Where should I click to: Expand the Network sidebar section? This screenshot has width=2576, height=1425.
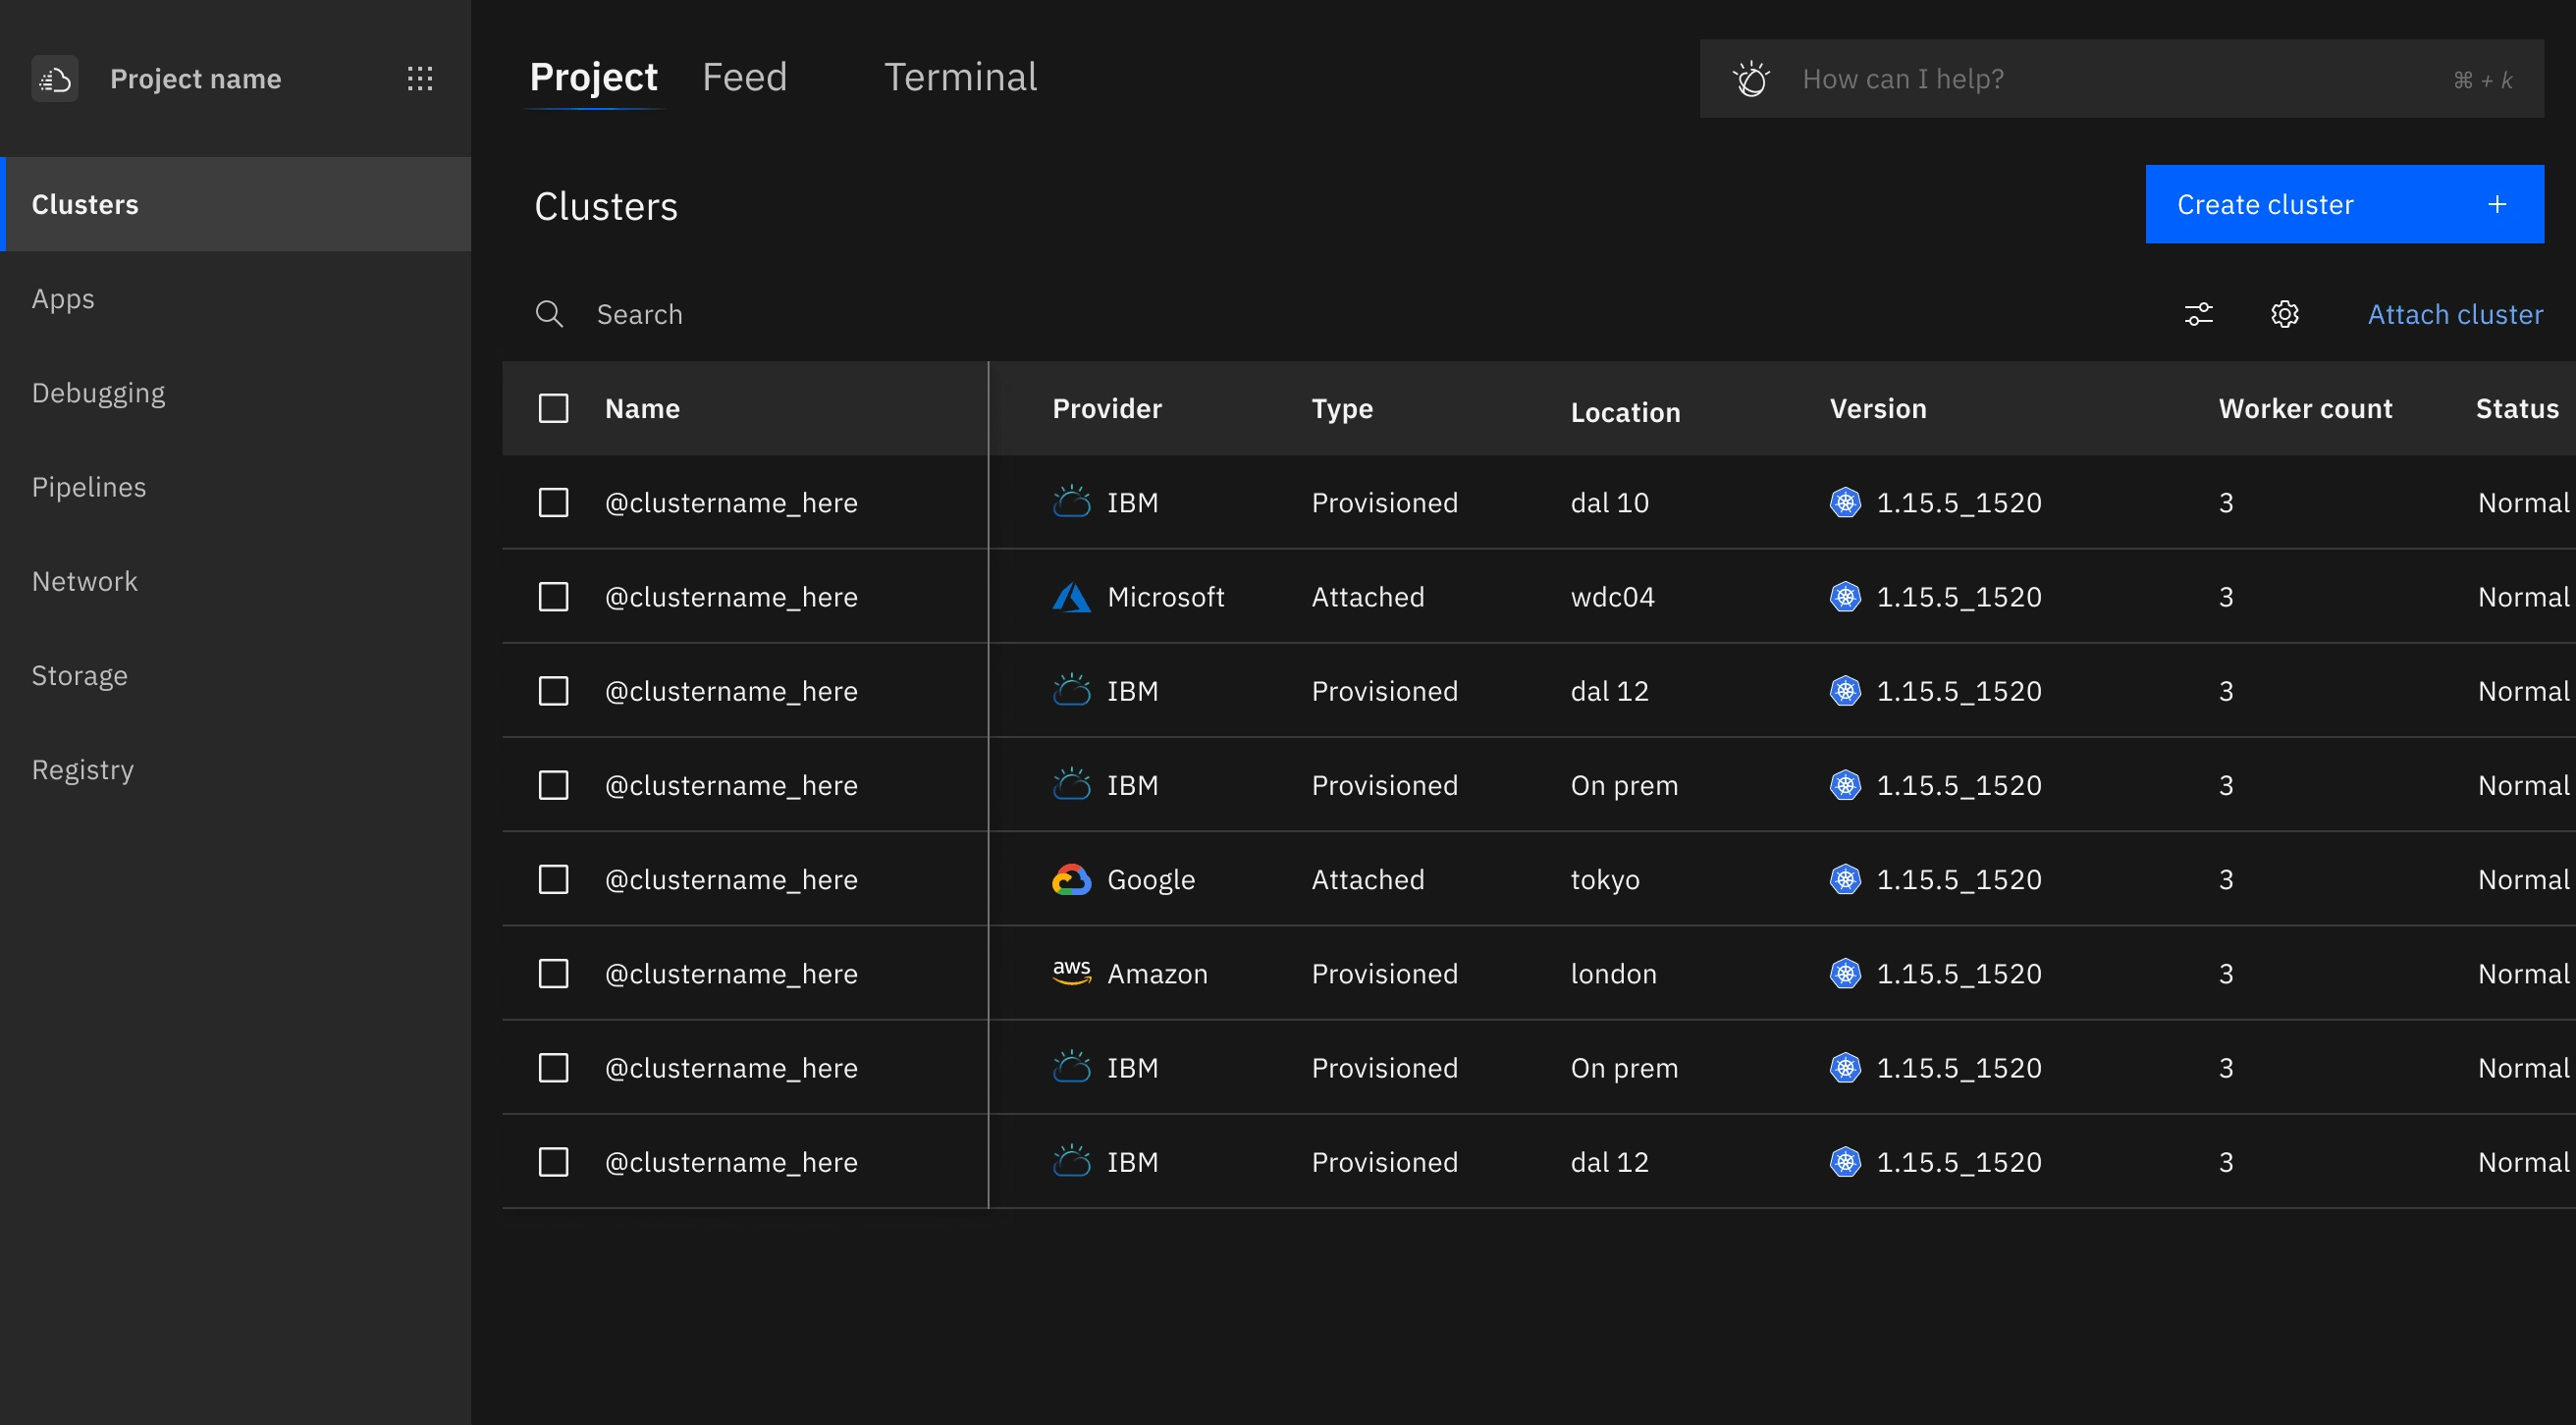(82, 579)
